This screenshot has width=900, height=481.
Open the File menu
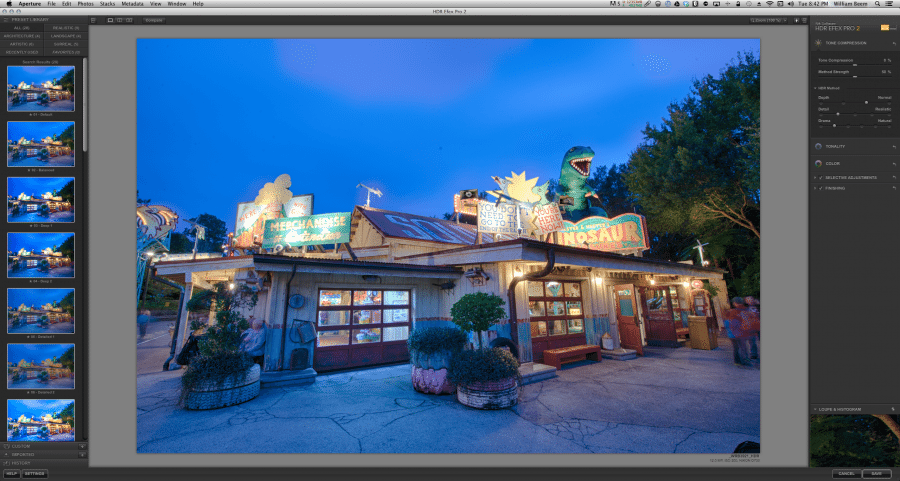pyautogui.click(x=51, y=3)
